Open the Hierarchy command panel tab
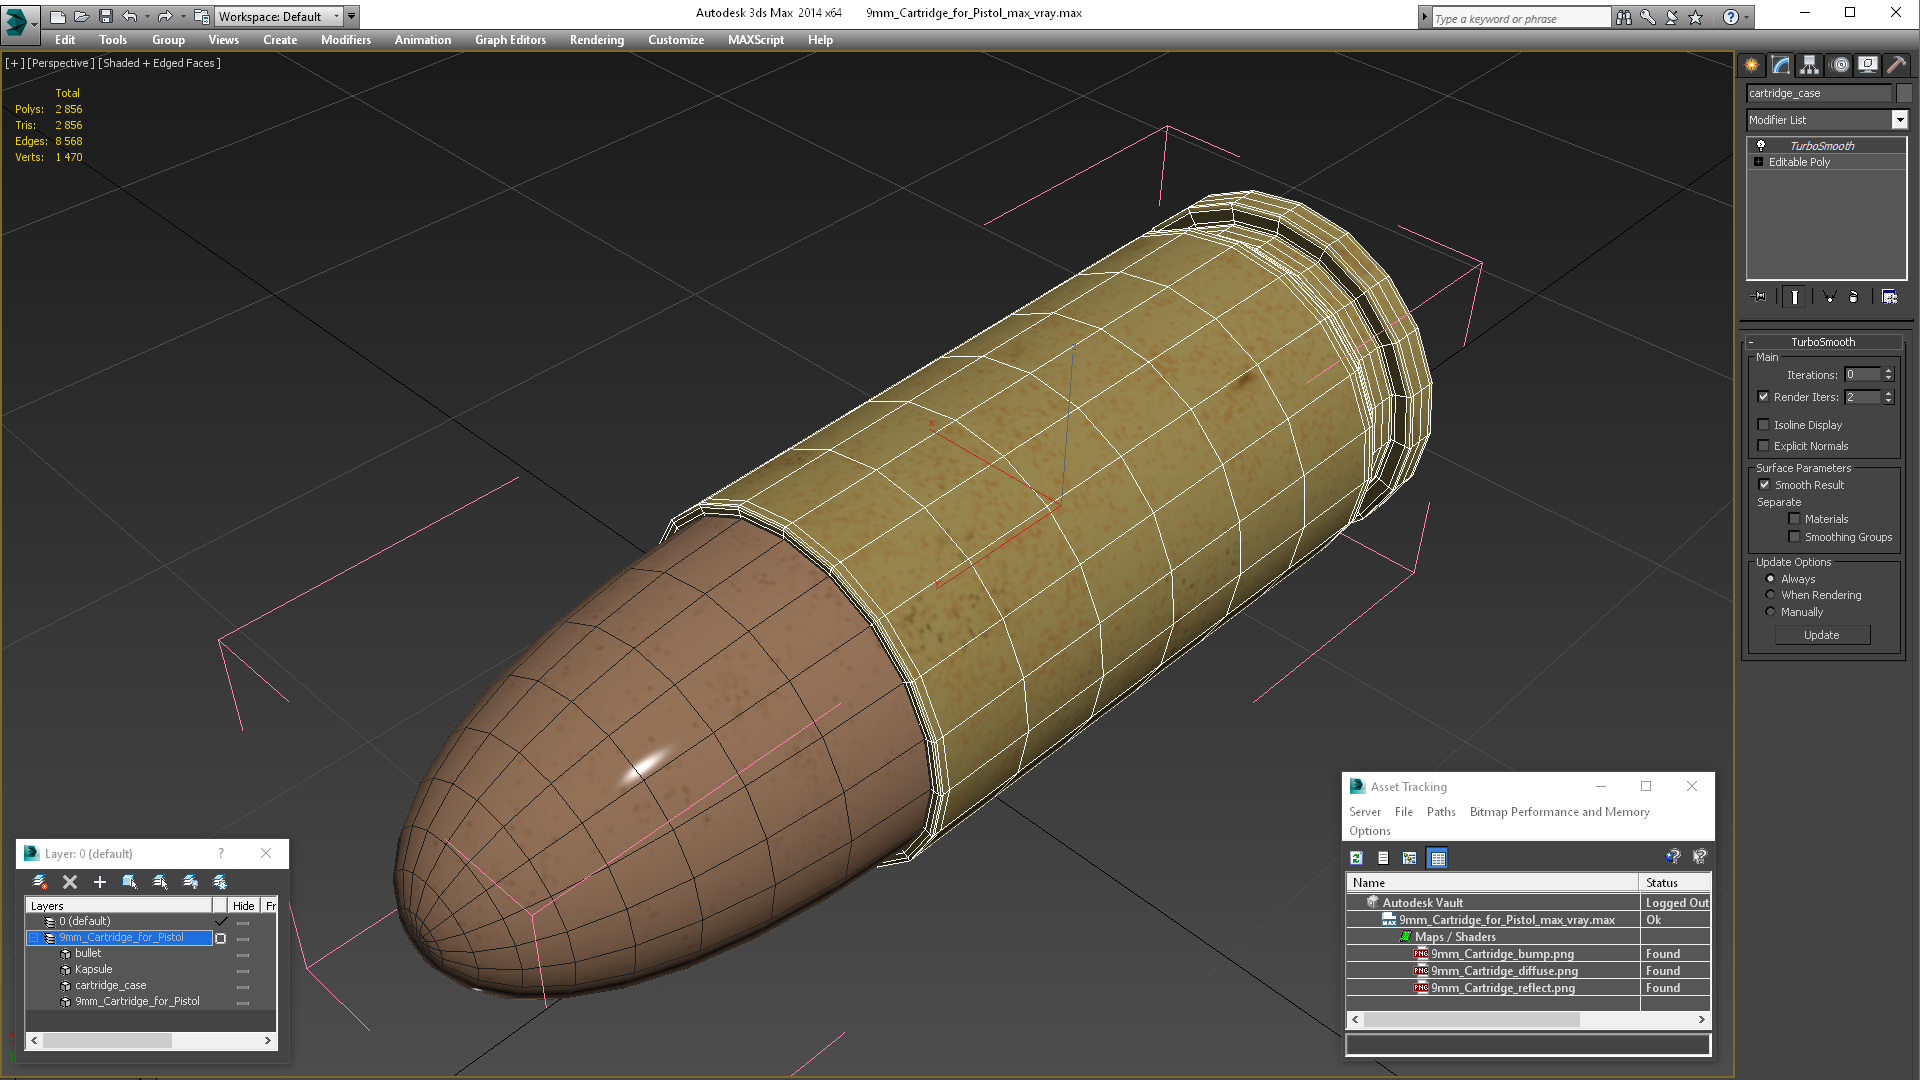The height and width of the screenshot is (1080, 1920). [1809, 65]
